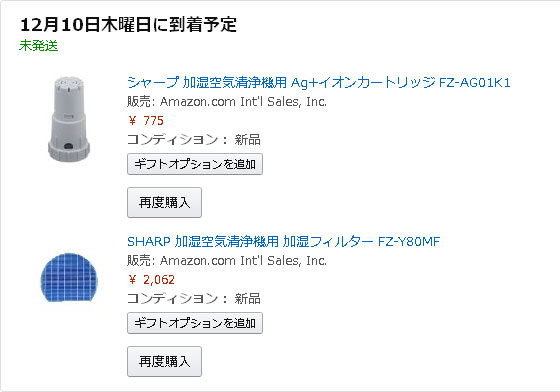
Task: Click the FZ-Y80MF model number in the title
Action: pos(409,242)
